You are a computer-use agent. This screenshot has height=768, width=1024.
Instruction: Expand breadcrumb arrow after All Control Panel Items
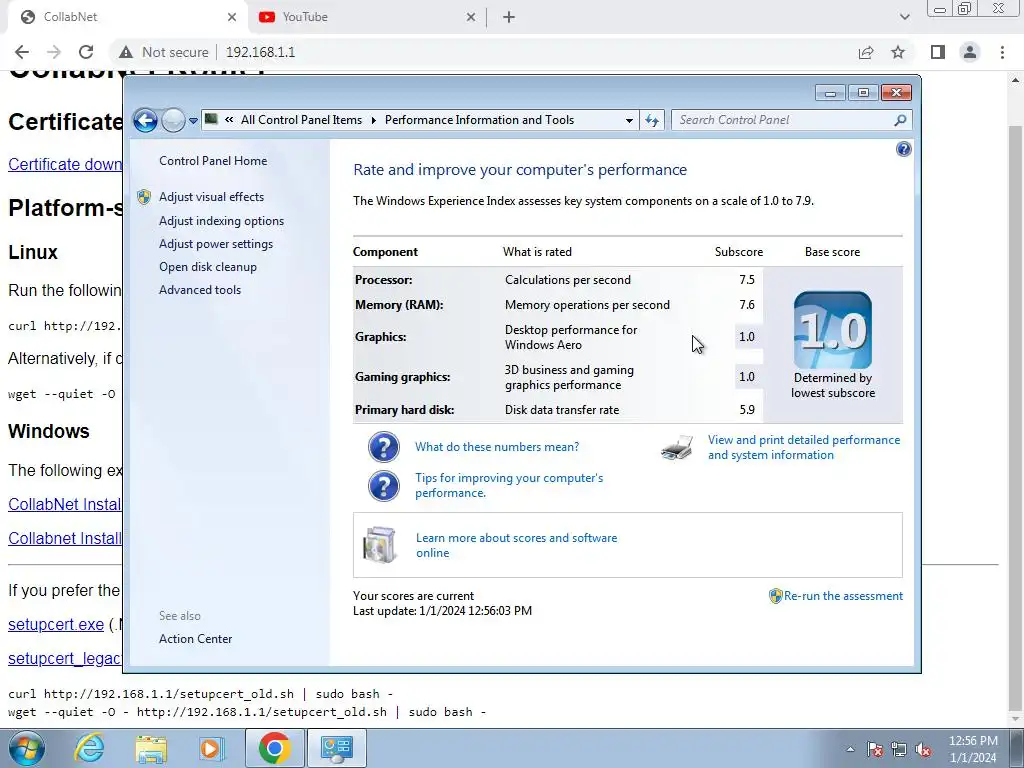tap(374, 120)
